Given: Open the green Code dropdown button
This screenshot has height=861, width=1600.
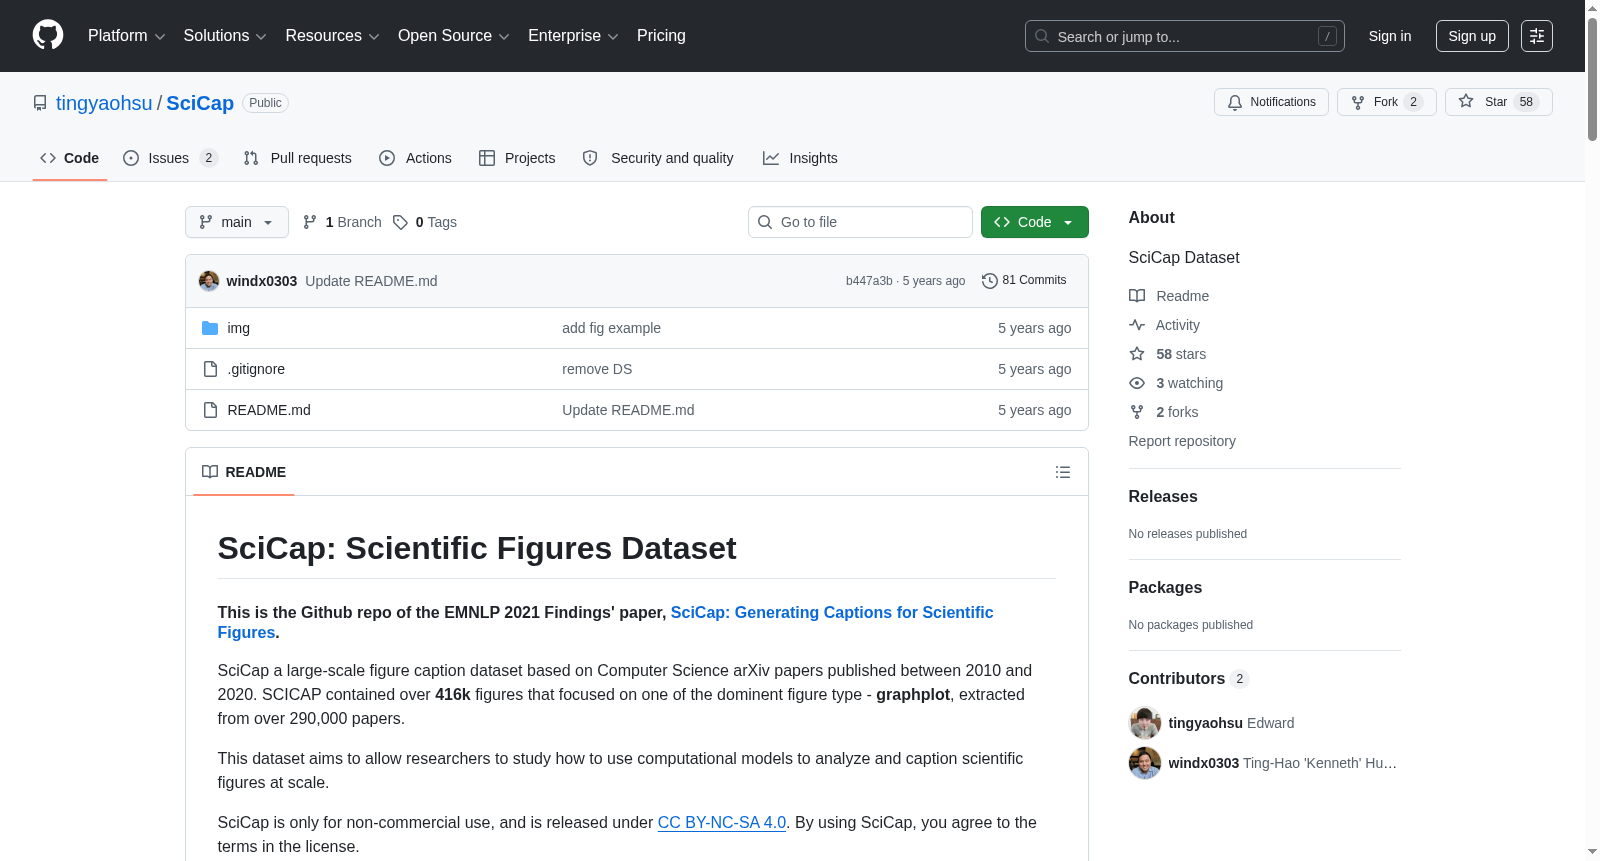Looking at the screenshot, I should (x=1035, y=222).
